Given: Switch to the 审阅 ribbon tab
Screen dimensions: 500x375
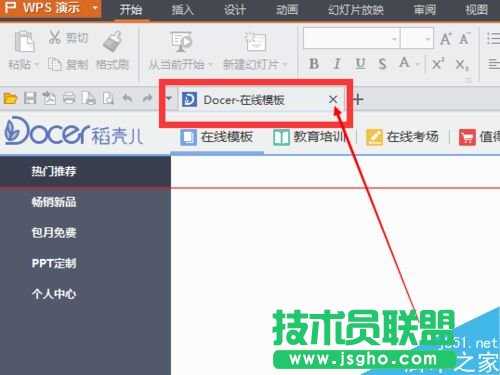Looking at the screenshot, I should tap(425, 10).
